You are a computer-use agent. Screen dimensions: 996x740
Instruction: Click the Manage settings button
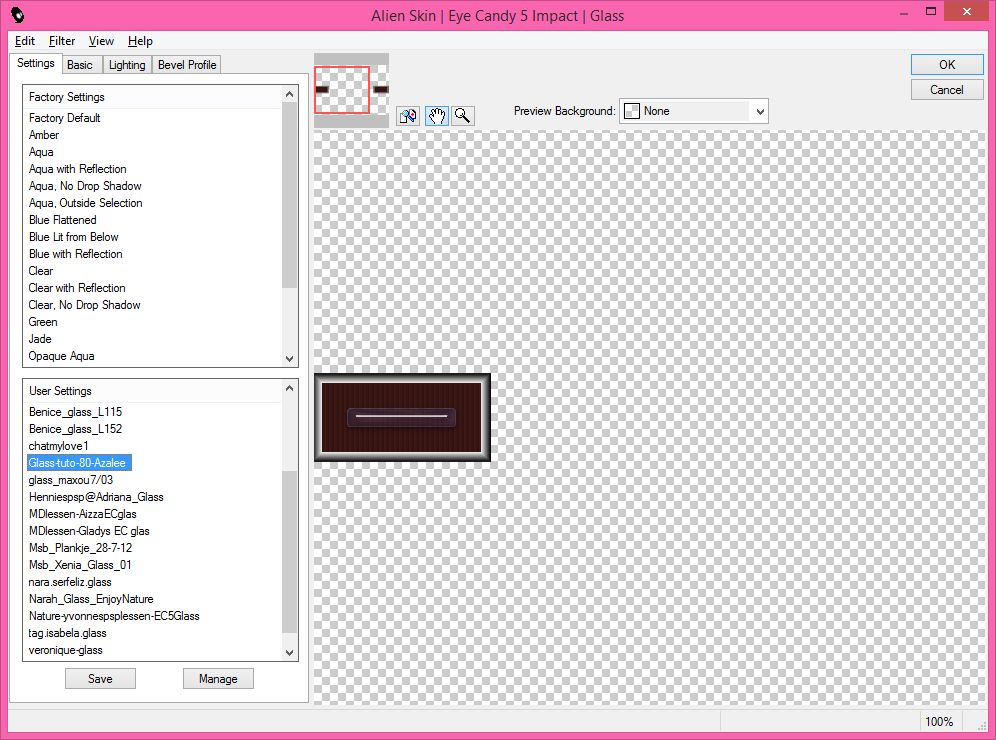(218, 678)
